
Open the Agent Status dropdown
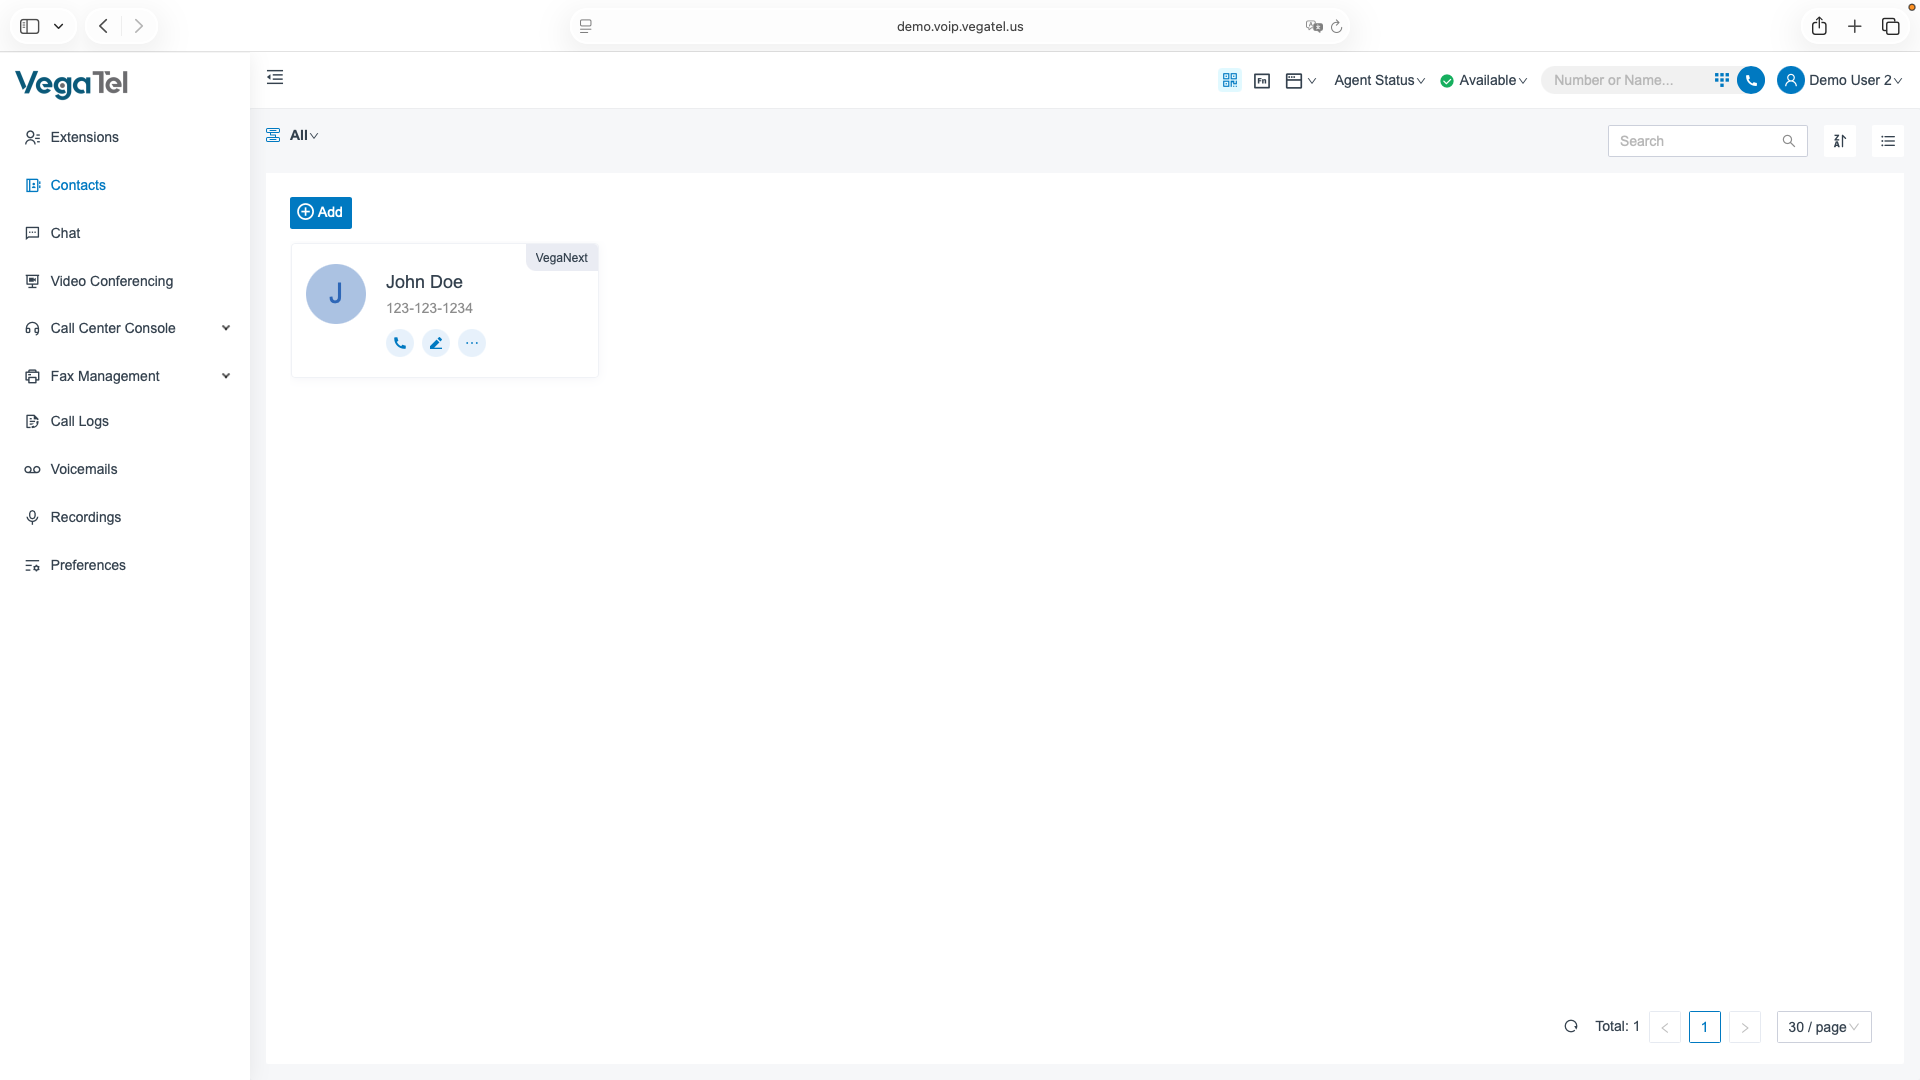pyautogui.click(x=1379, y=80)
